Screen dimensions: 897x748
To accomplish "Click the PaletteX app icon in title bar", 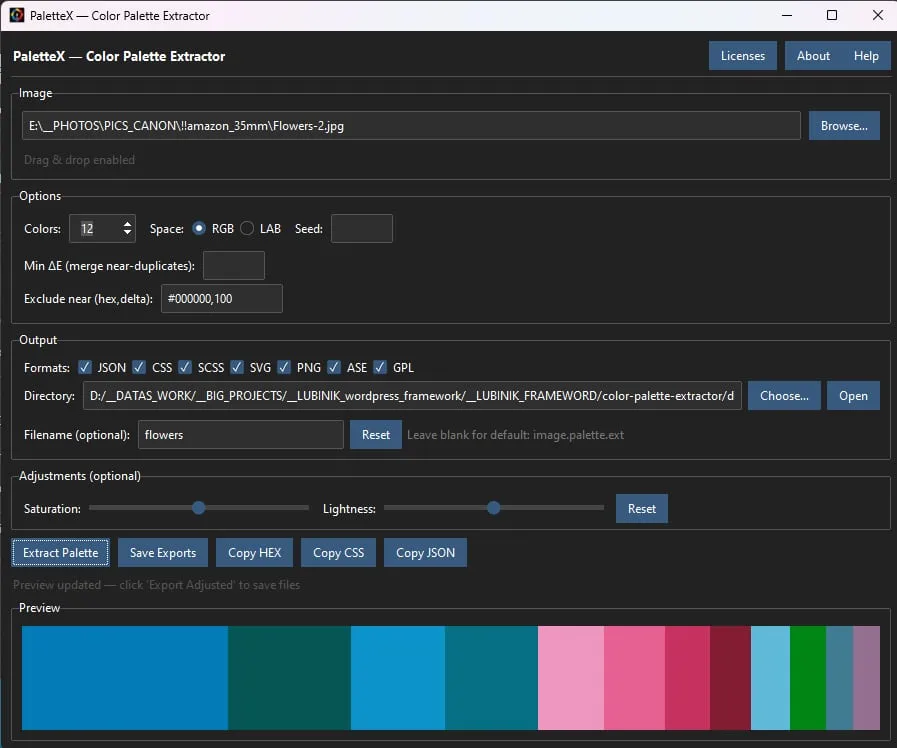I will (x=16, y=15).
